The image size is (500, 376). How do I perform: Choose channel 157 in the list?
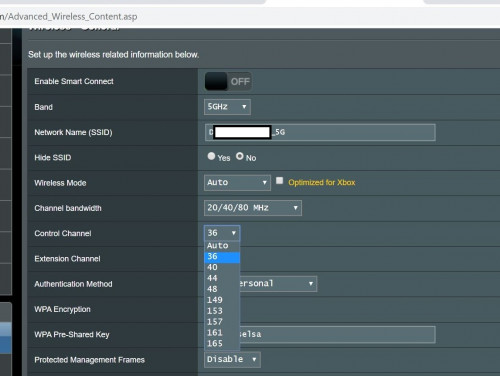(222, 322)
